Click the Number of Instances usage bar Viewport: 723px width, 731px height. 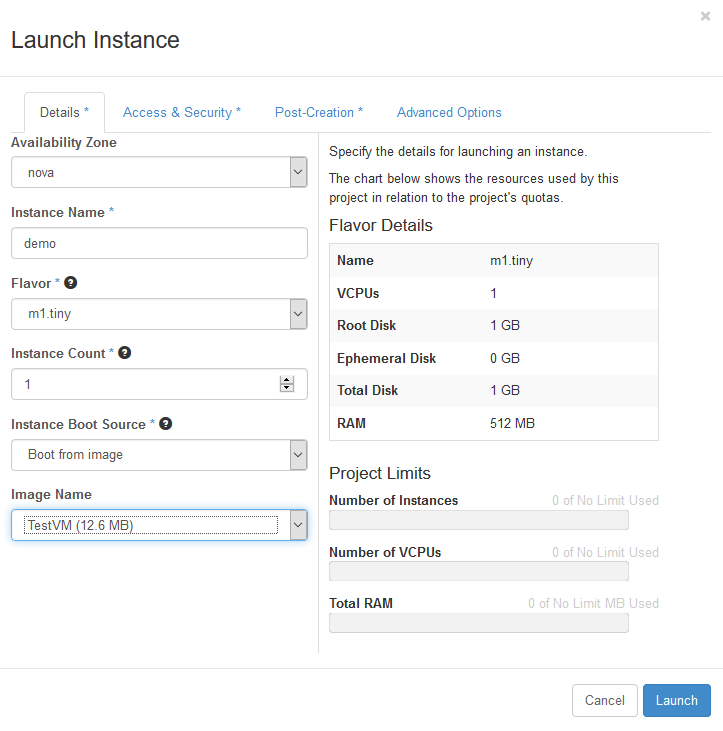[478, 520]
